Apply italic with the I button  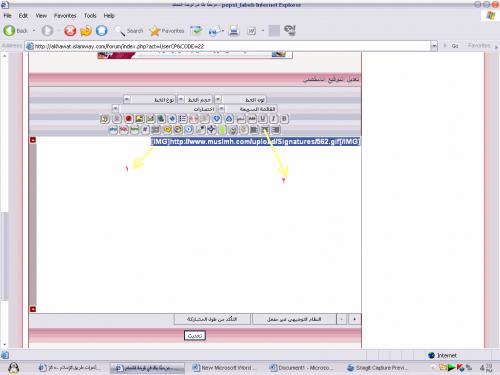(x=273, y=119)
